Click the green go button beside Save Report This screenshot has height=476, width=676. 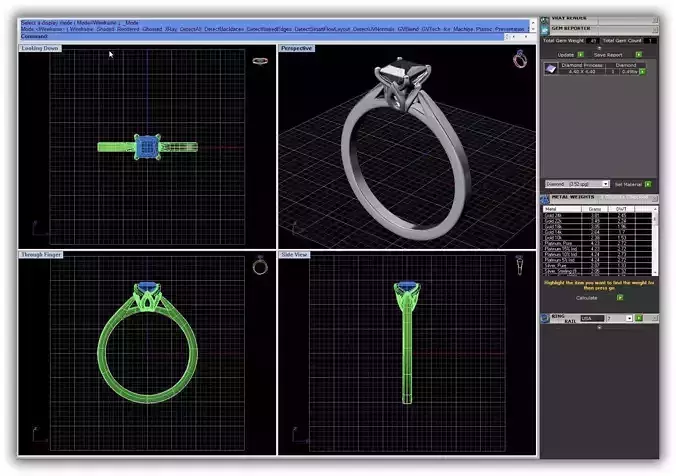(638, 55)
